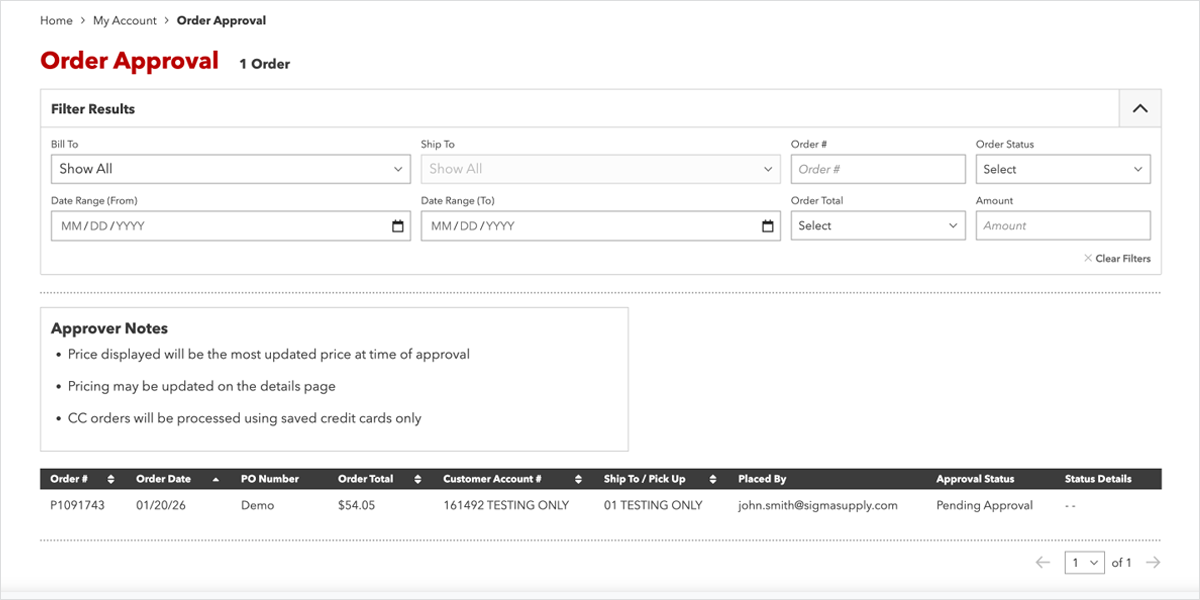This screenshot has width=1200, height=600.
Task: Open the Ship To dropdown
Action: (x=600, y=169)
